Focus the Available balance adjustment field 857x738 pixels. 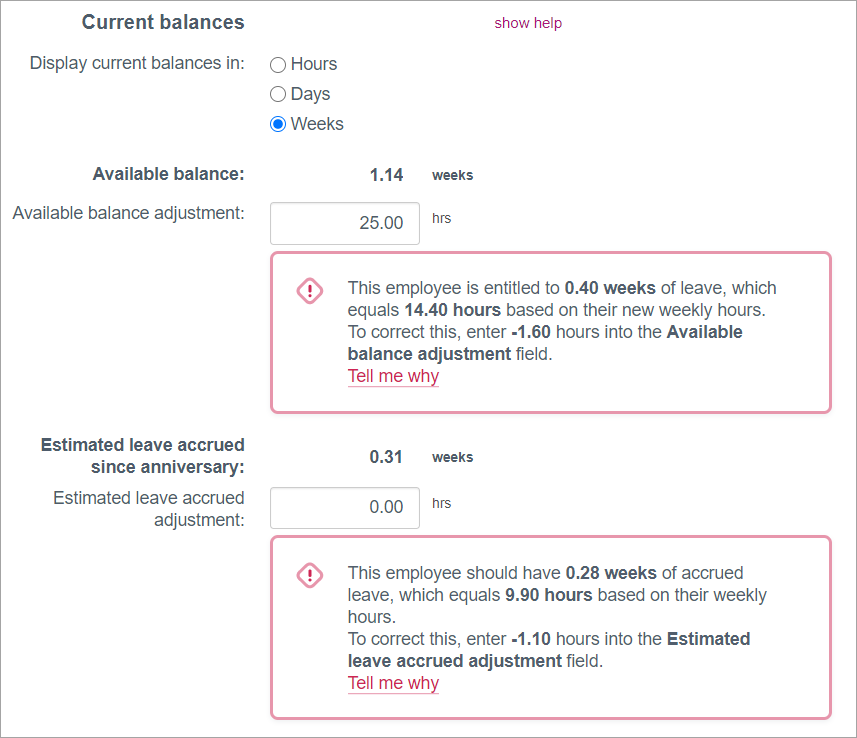click(345, 223)
